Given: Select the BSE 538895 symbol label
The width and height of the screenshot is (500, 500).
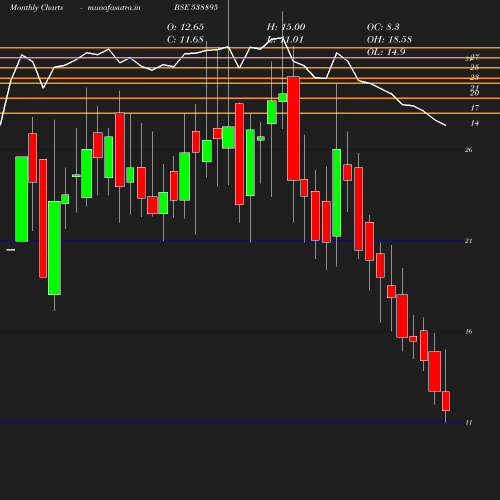Looking at the screenshot, I should [196, 7].
